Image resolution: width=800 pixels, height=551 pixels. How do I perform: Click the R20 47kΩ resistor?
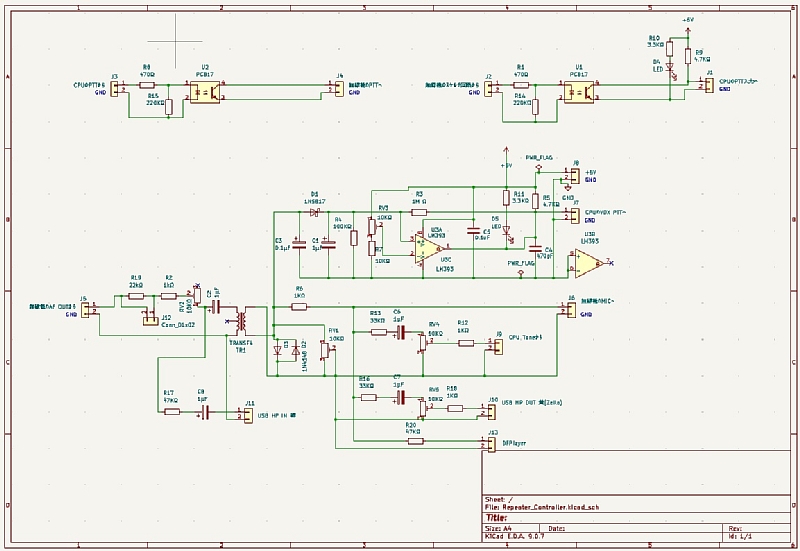[413, 440]
